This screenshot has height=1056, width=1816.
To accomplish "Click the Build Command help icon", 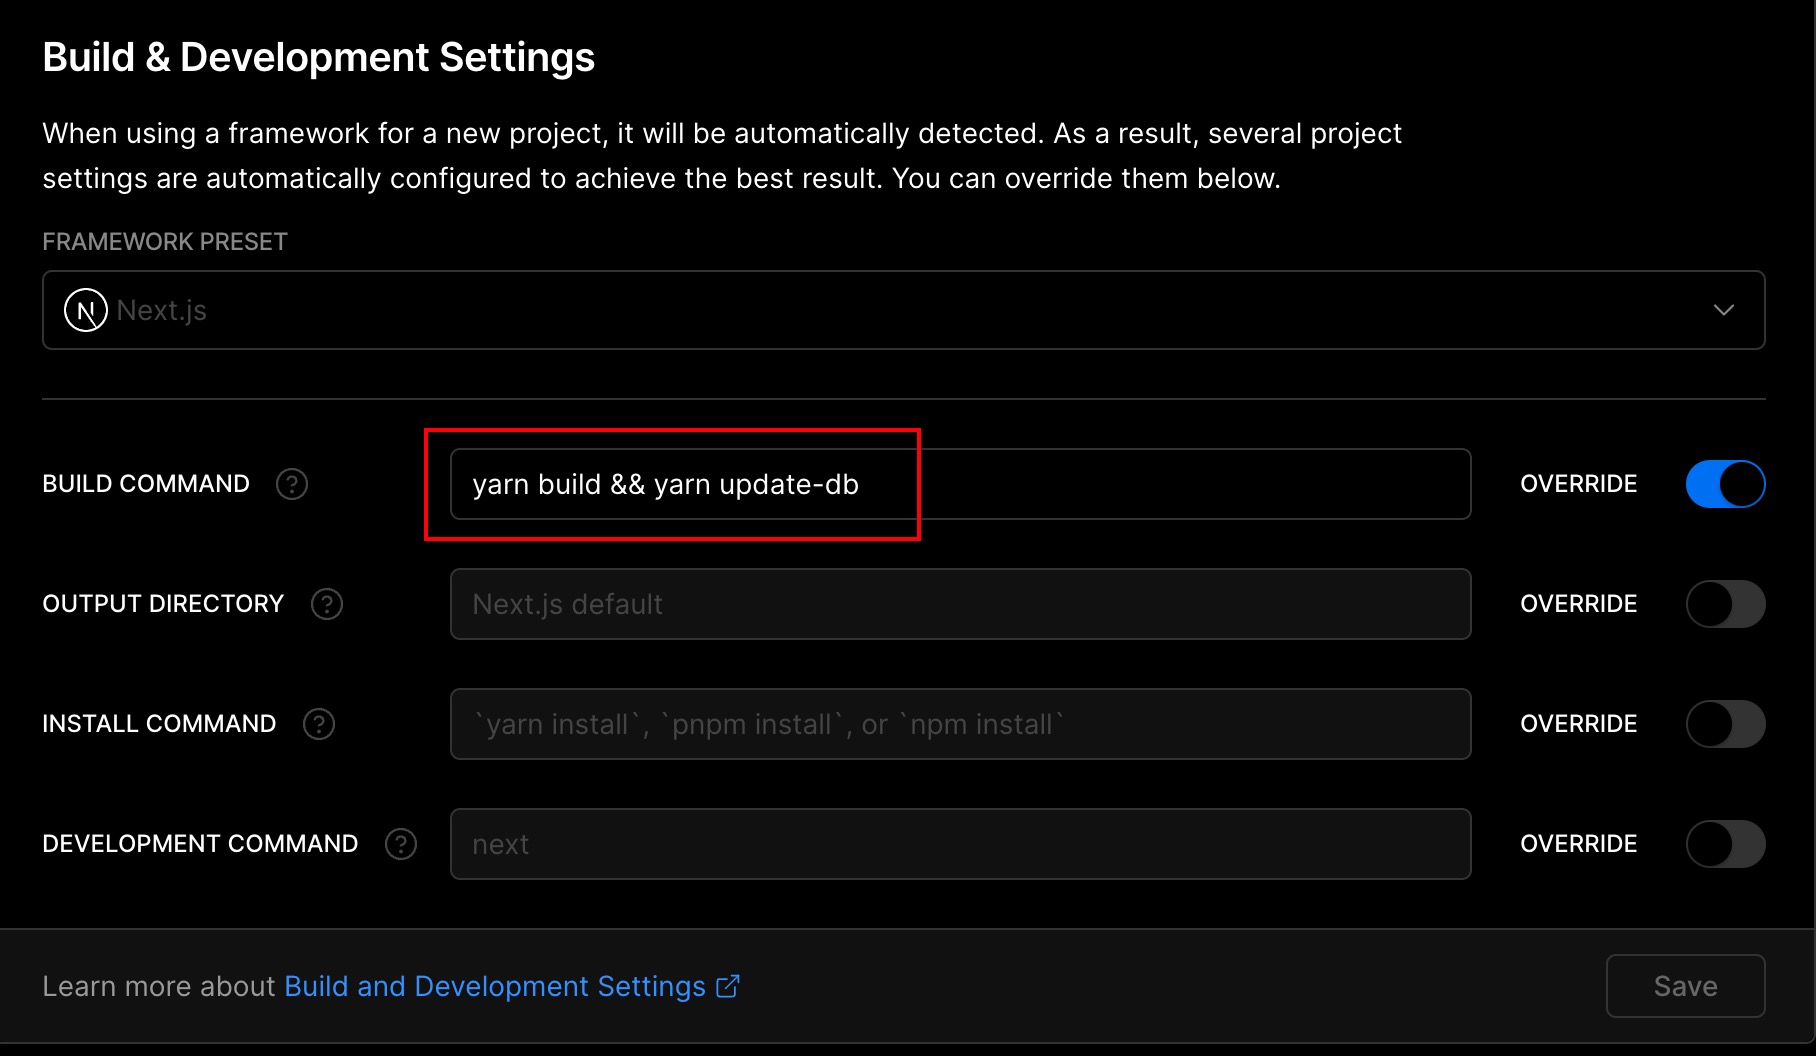I will [292, 484].
